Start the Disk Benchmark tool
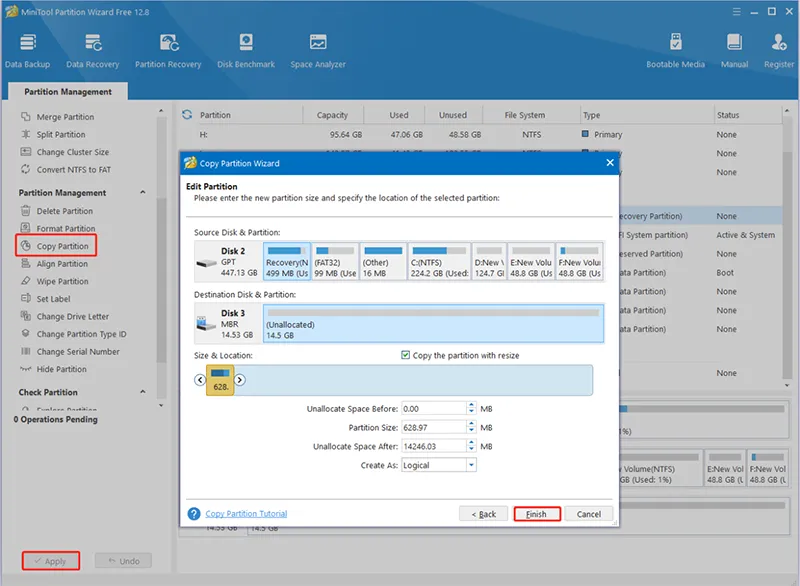Image resolution: width=800 pixels, height=586 pixels. [x=246, y=50]
